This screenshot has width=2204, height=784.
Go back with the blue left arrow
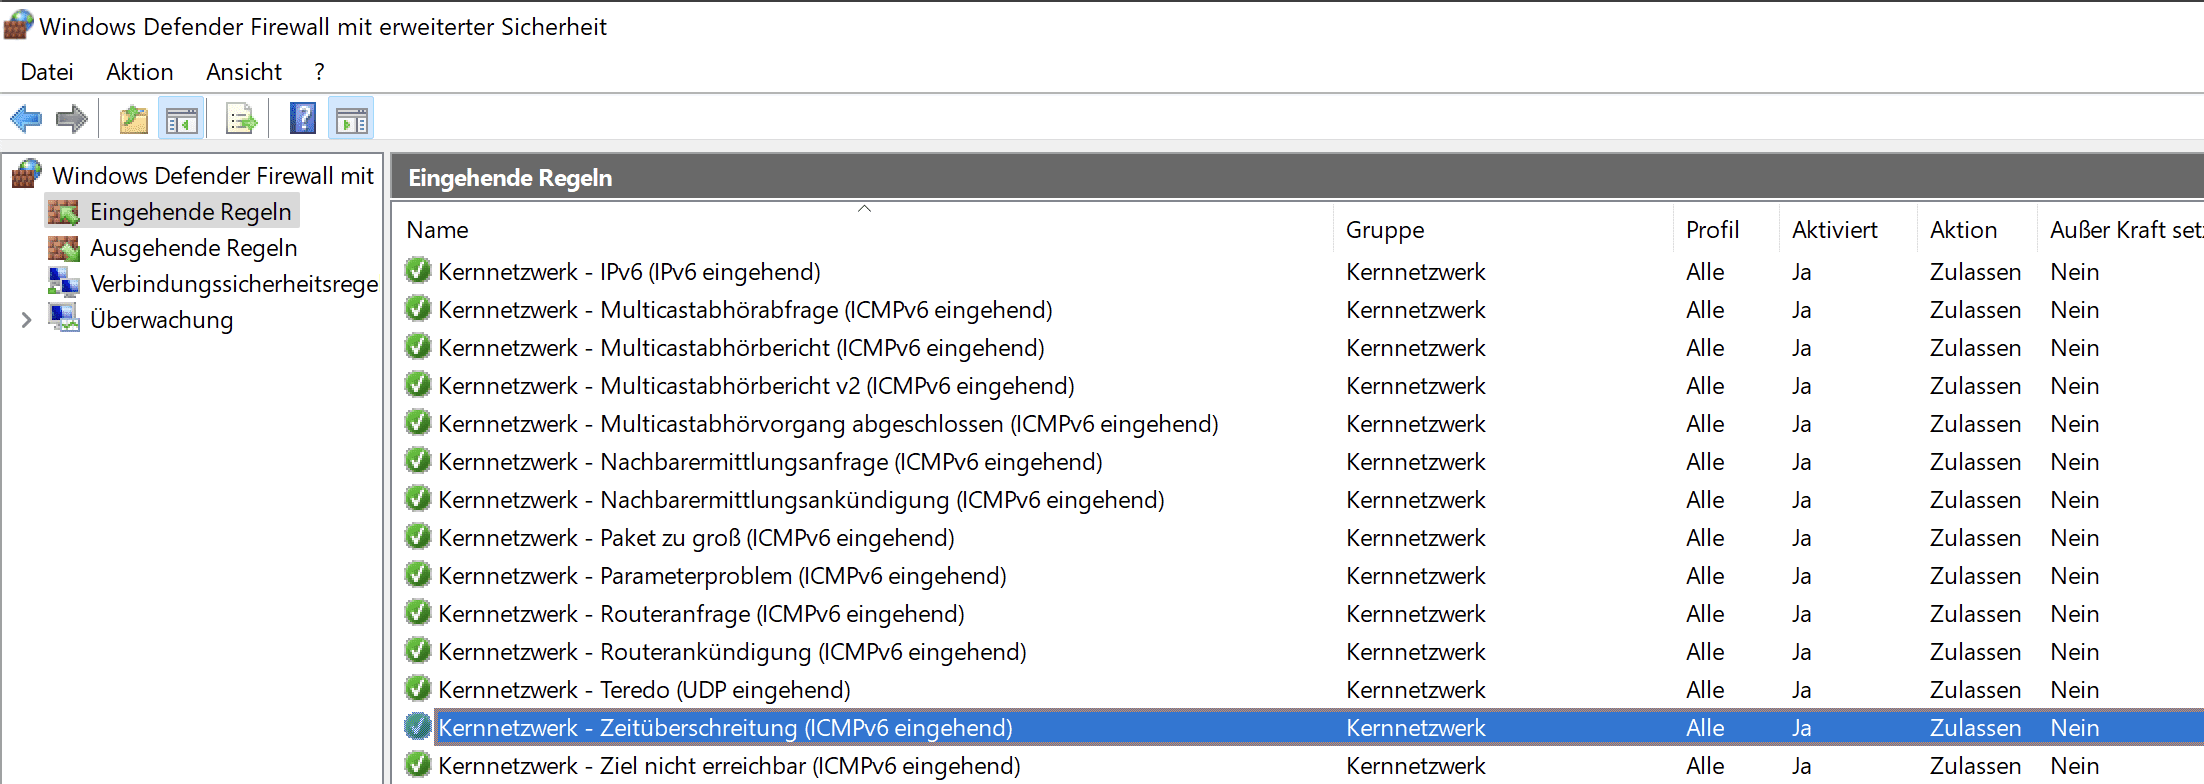(26, 120)
